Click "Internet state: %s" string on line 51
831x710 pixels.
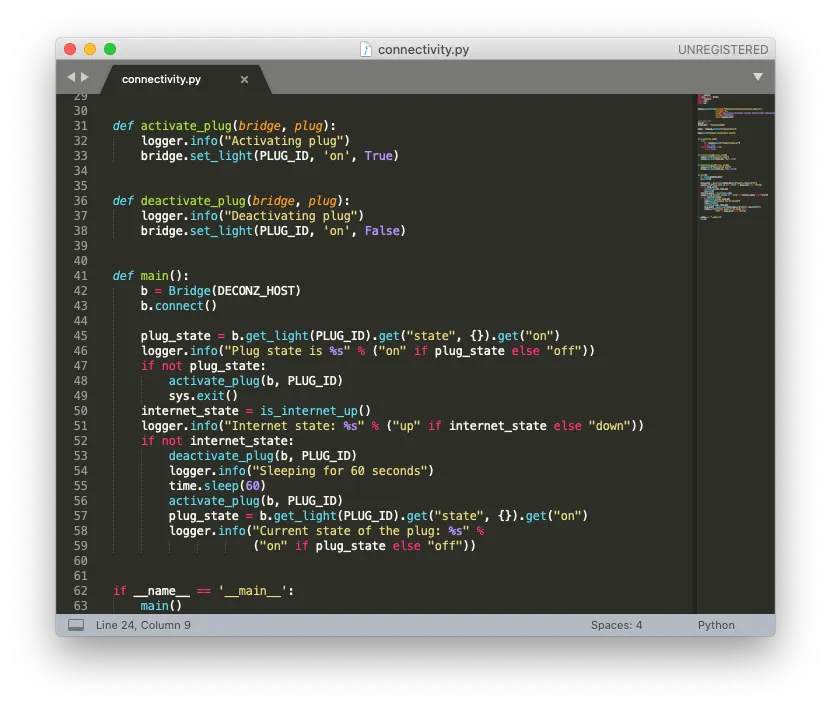click(294, 427)
